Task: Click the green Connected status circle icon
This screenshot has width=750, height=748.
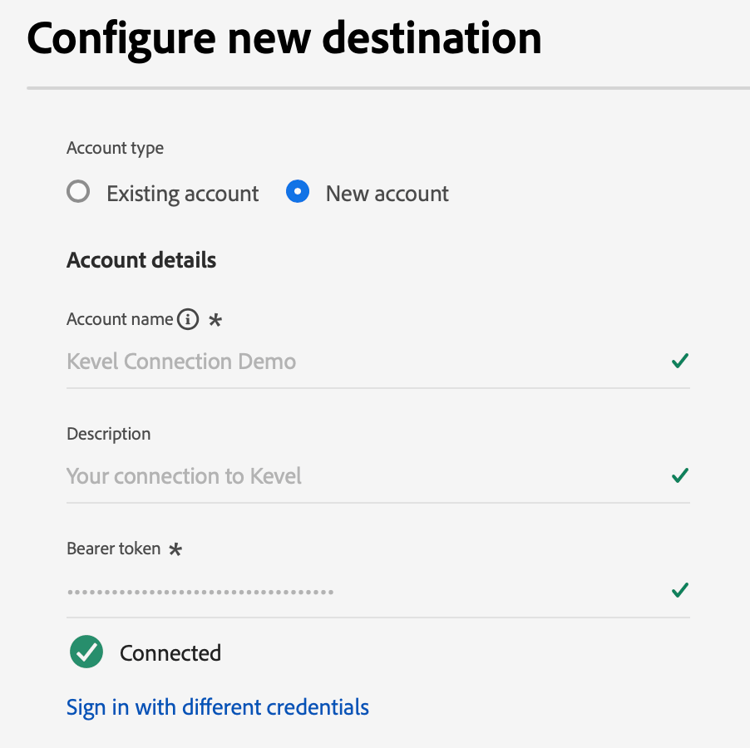Action: tap(87, 653)
